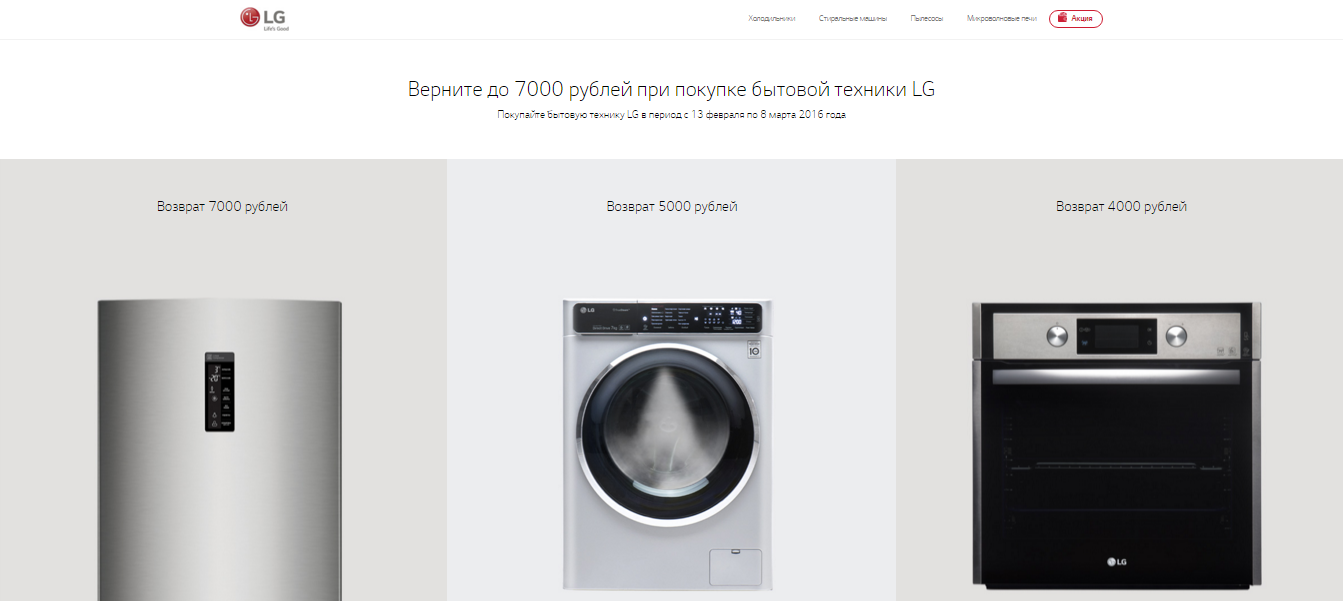Viewport: 1343px width, 601px height.
Task: Click the Возврат 5000 рублей heading
Action: (x=672, y=207)
